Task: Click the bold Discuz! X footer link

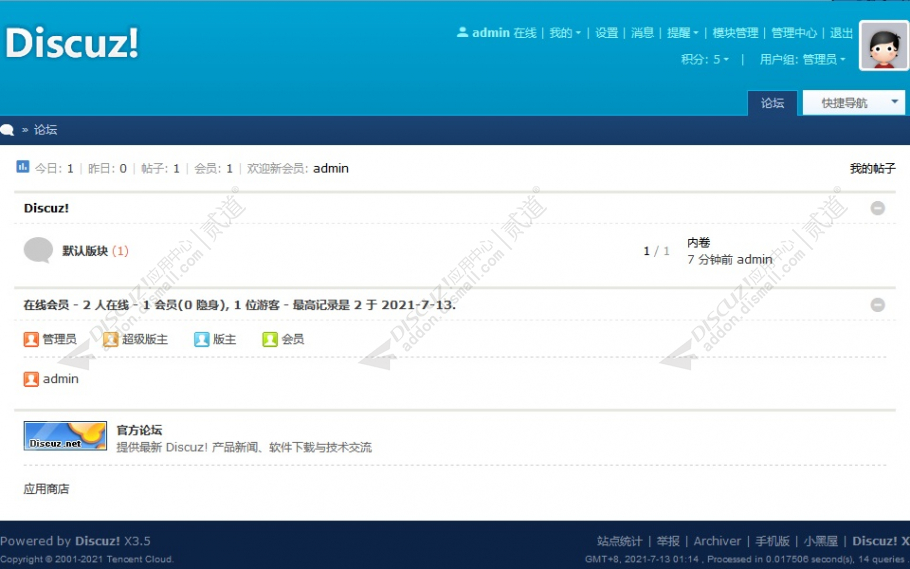Action: pos(880,541)
